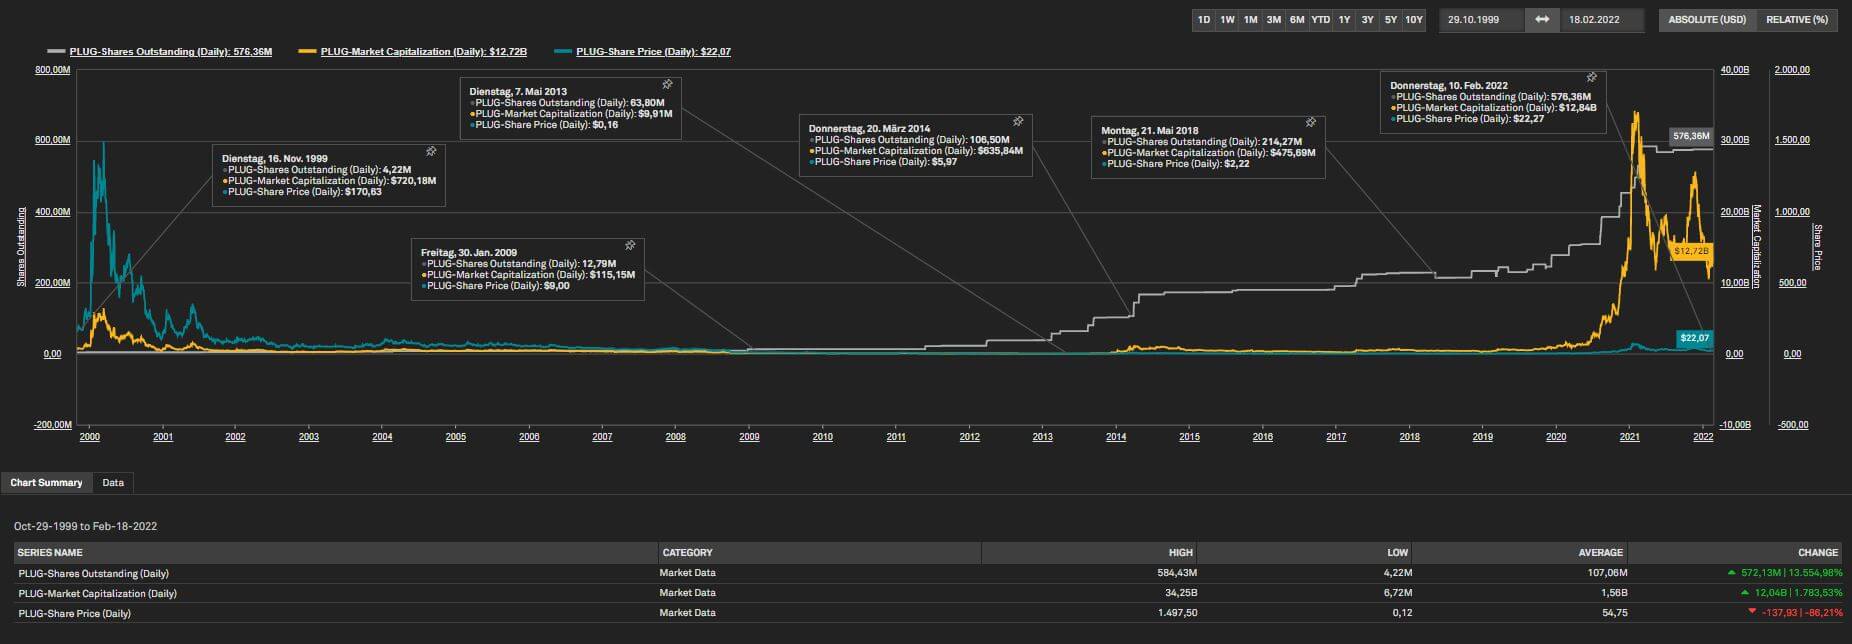
Task: Click the pin icon on 21. Mai 2018 annotation
Action: point(1311,122)
